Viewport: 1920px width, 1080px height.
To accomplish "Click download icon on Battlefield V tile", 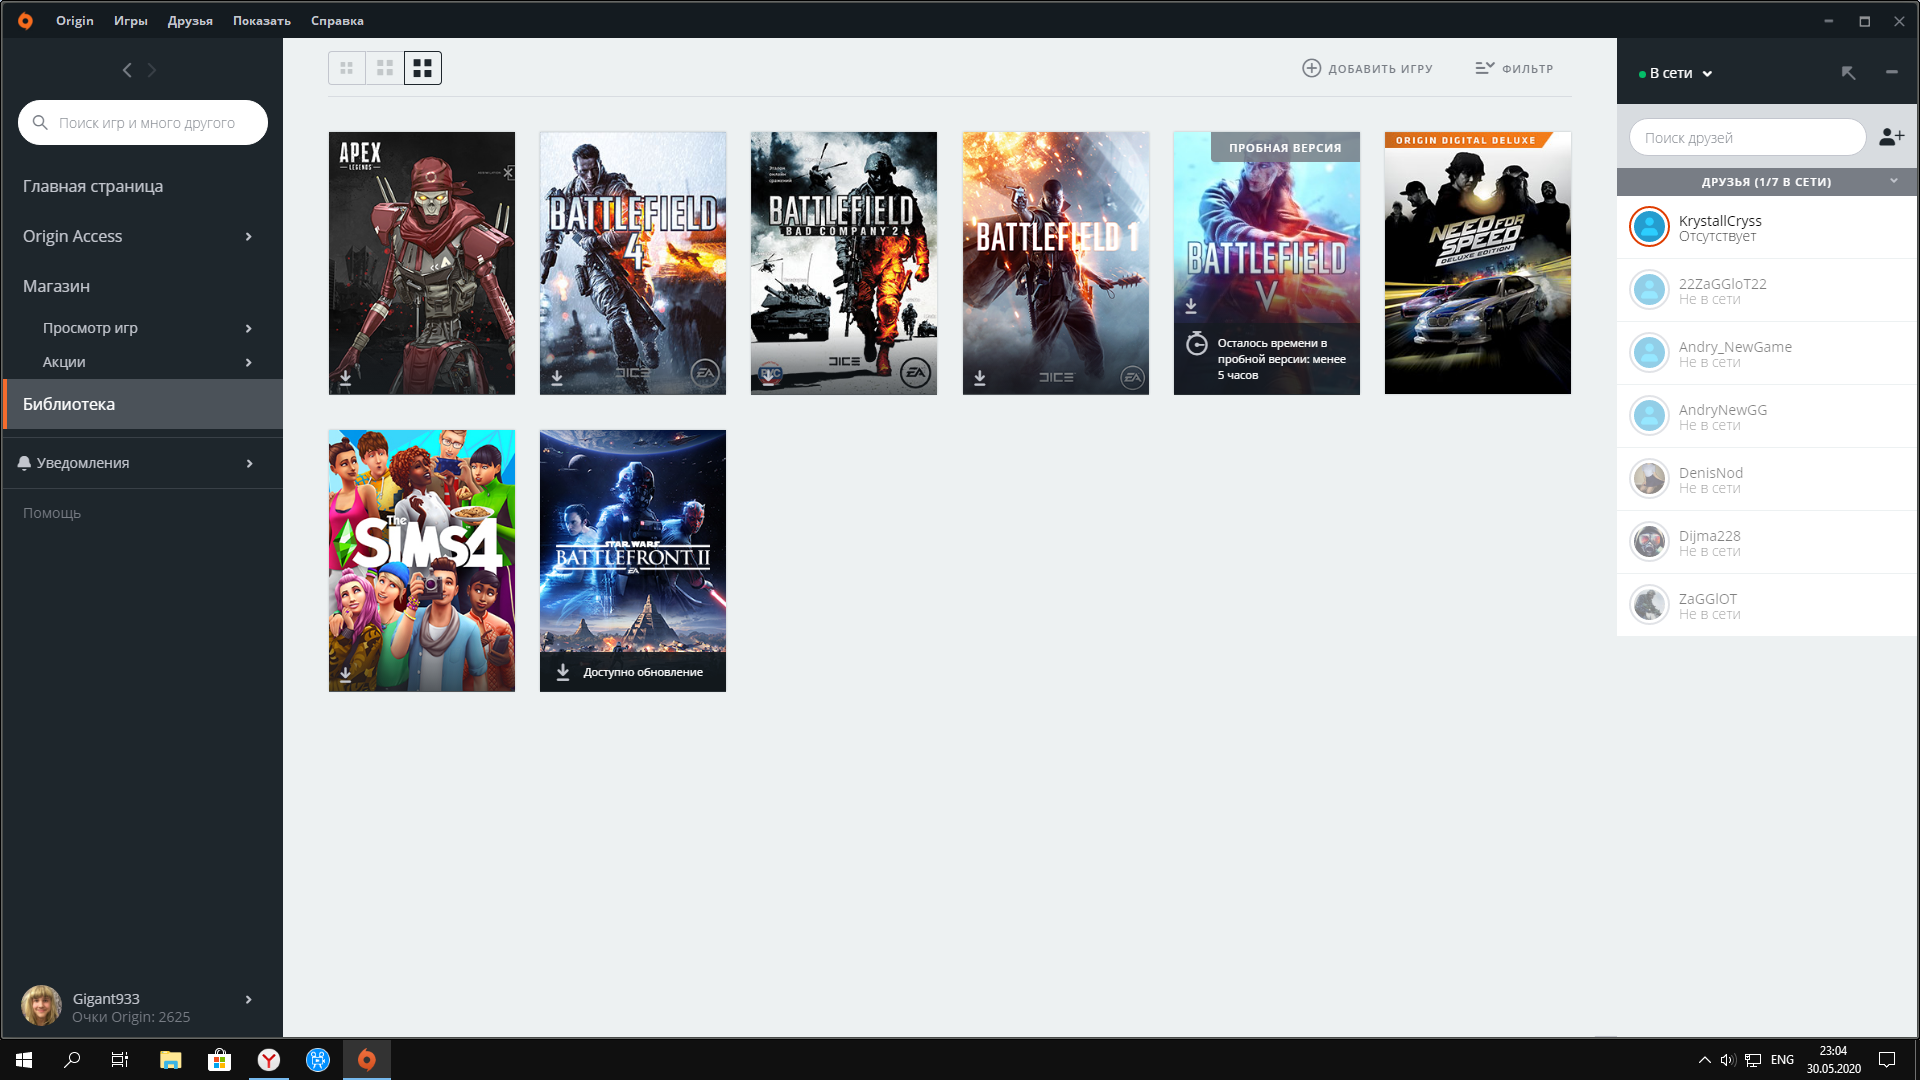I will (x=1191, y=305).
